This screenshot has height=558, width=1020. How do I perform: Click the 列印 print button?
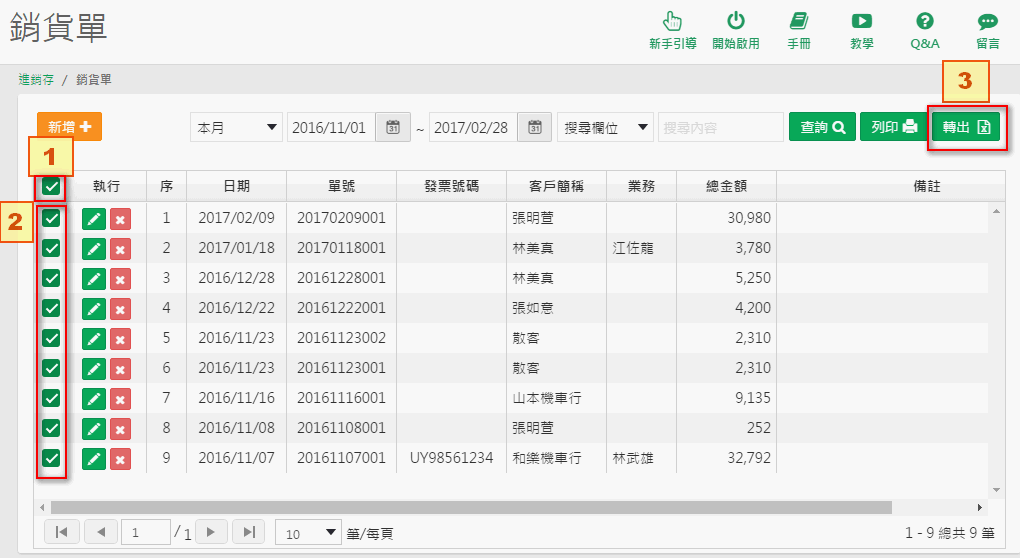point(894,127)
